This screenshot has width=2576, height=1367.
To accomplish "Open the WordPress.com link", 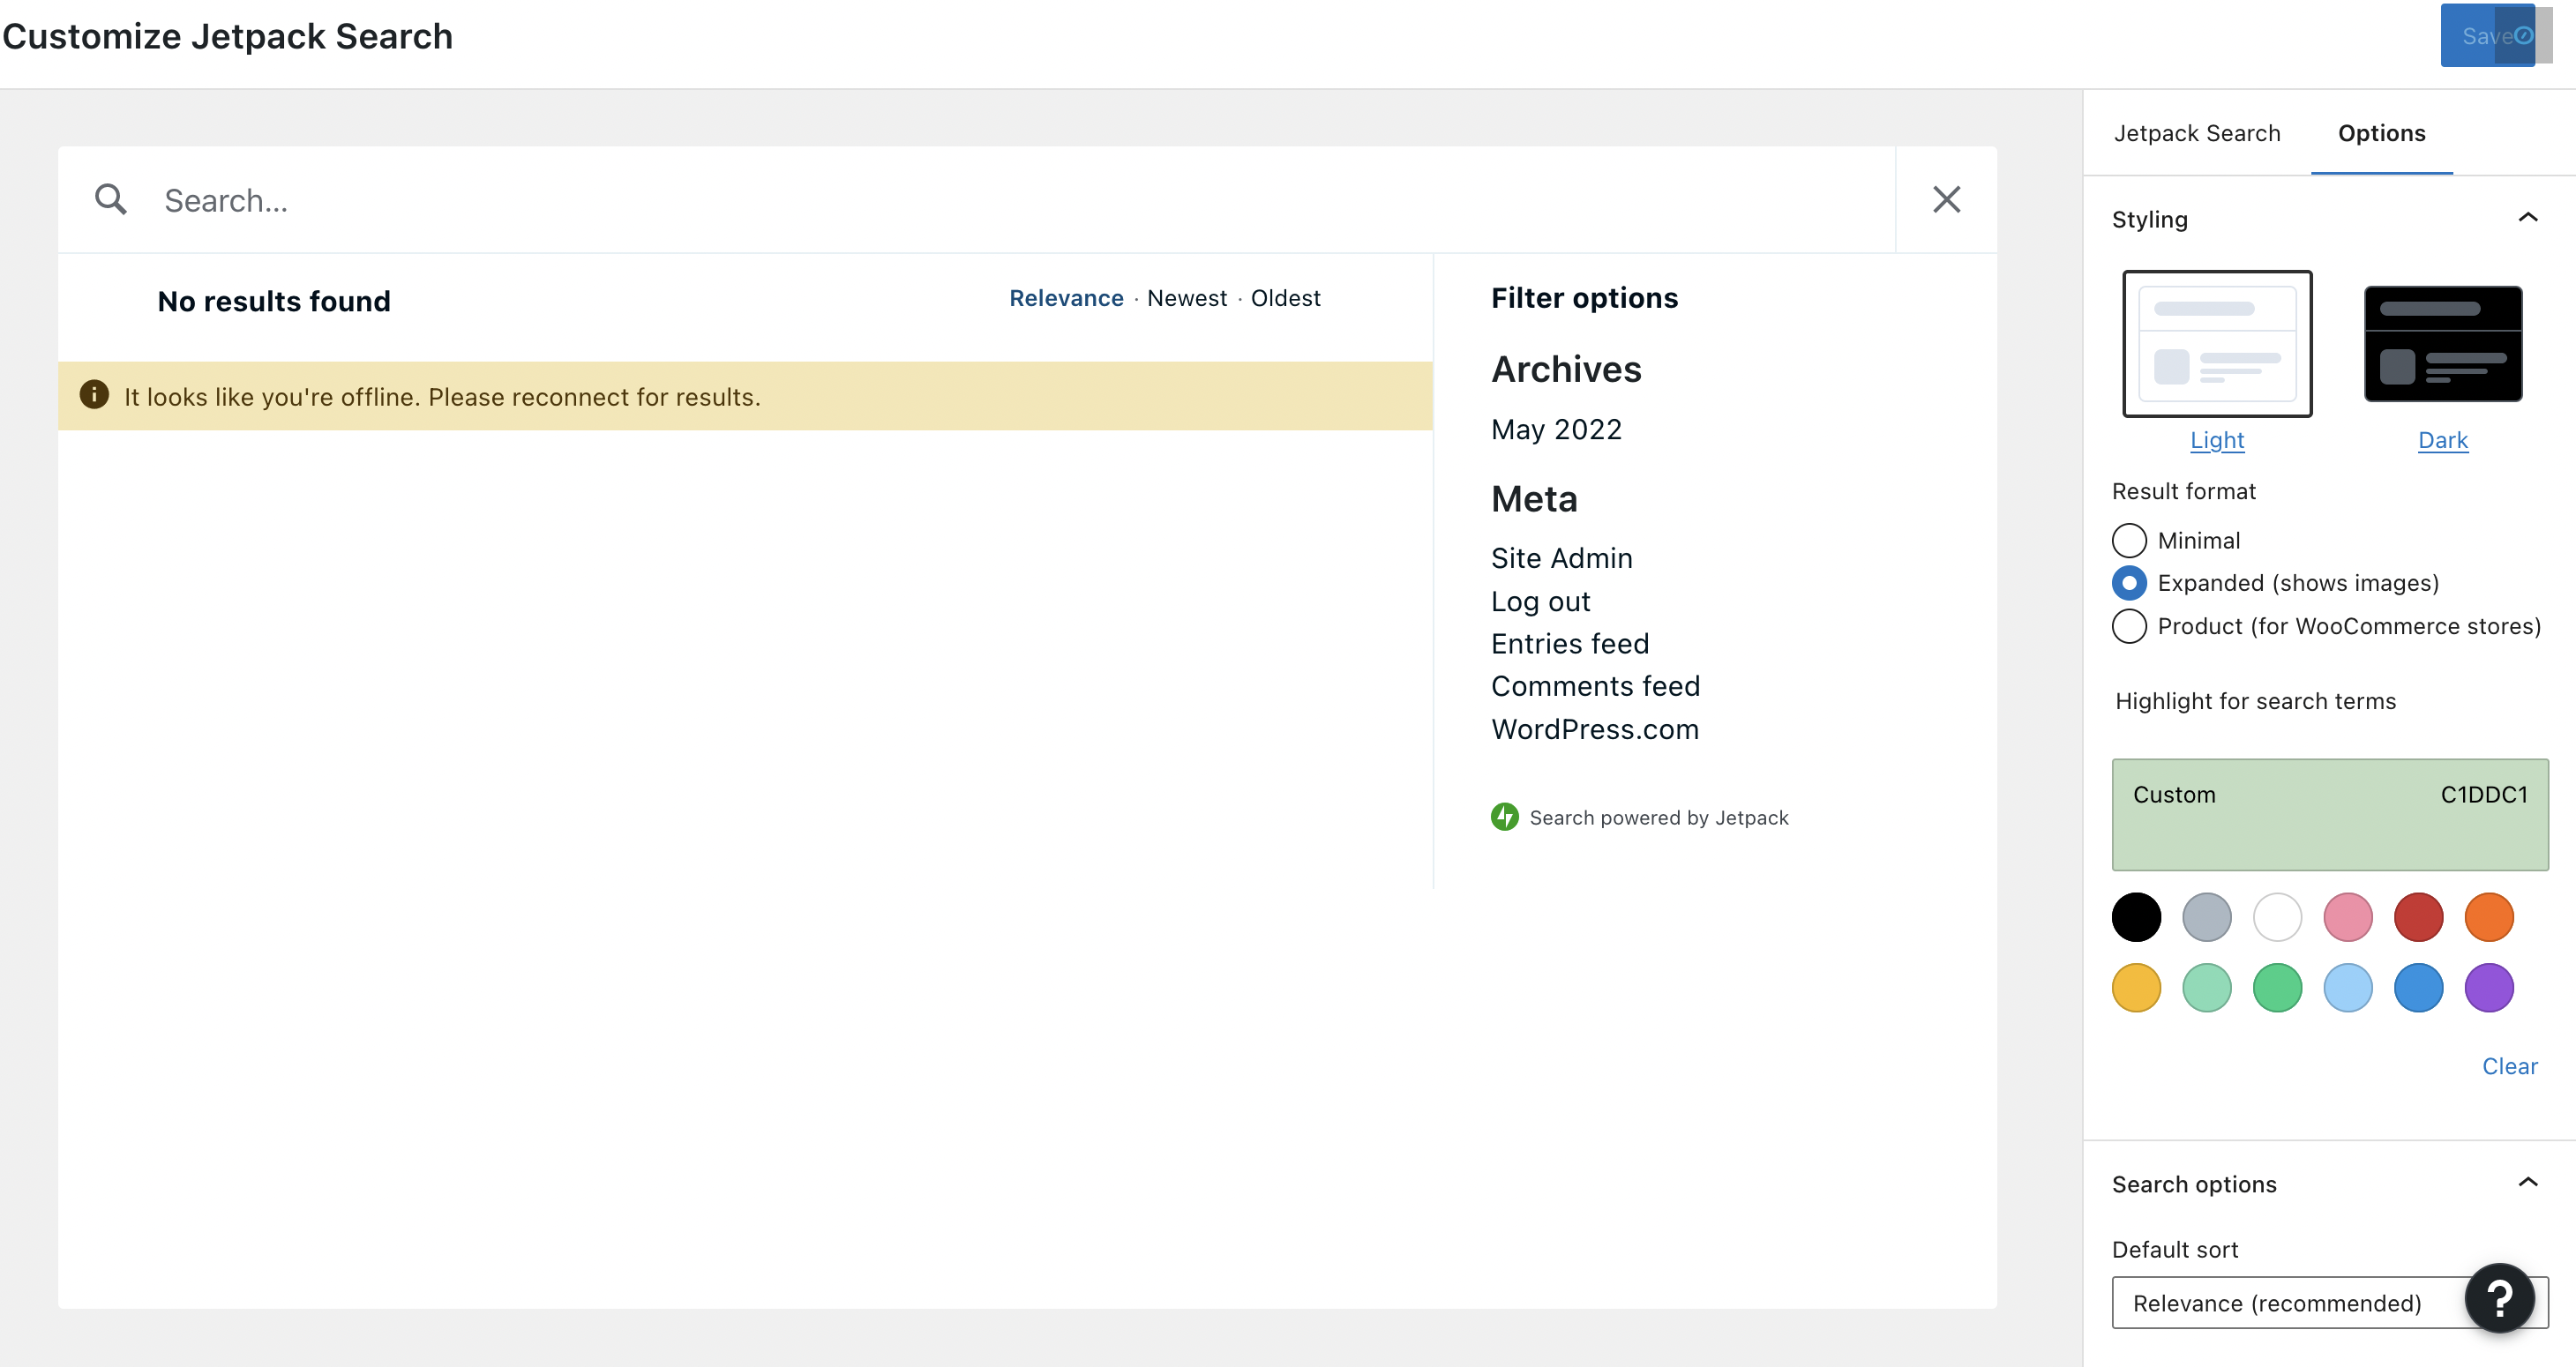I will pyautogui.click(x=1595, y=729).
